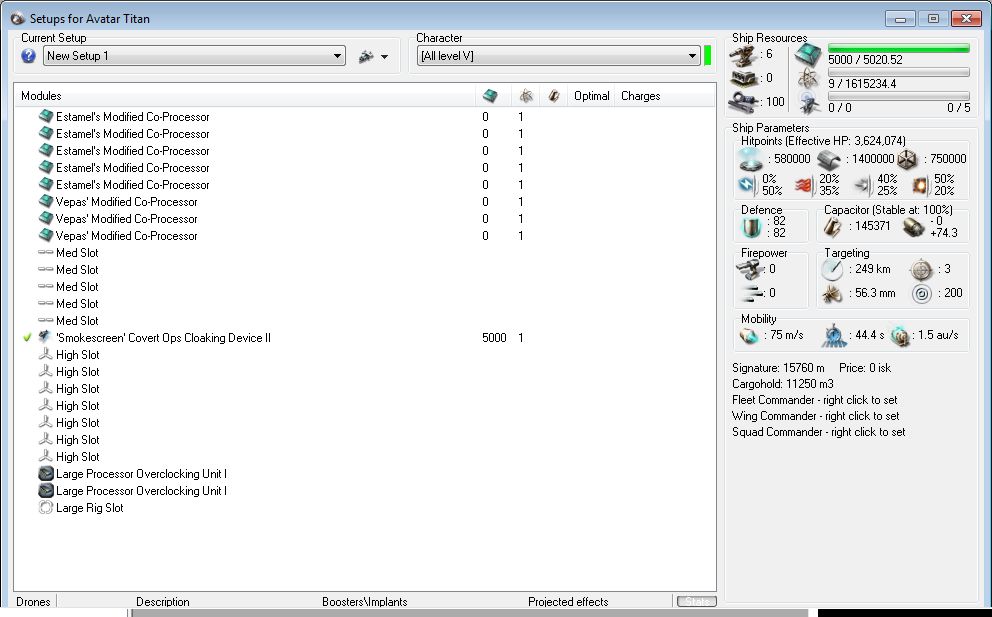
Task: Click the shield hitpoints icon showing 580000
Action: tap(751, 159)
